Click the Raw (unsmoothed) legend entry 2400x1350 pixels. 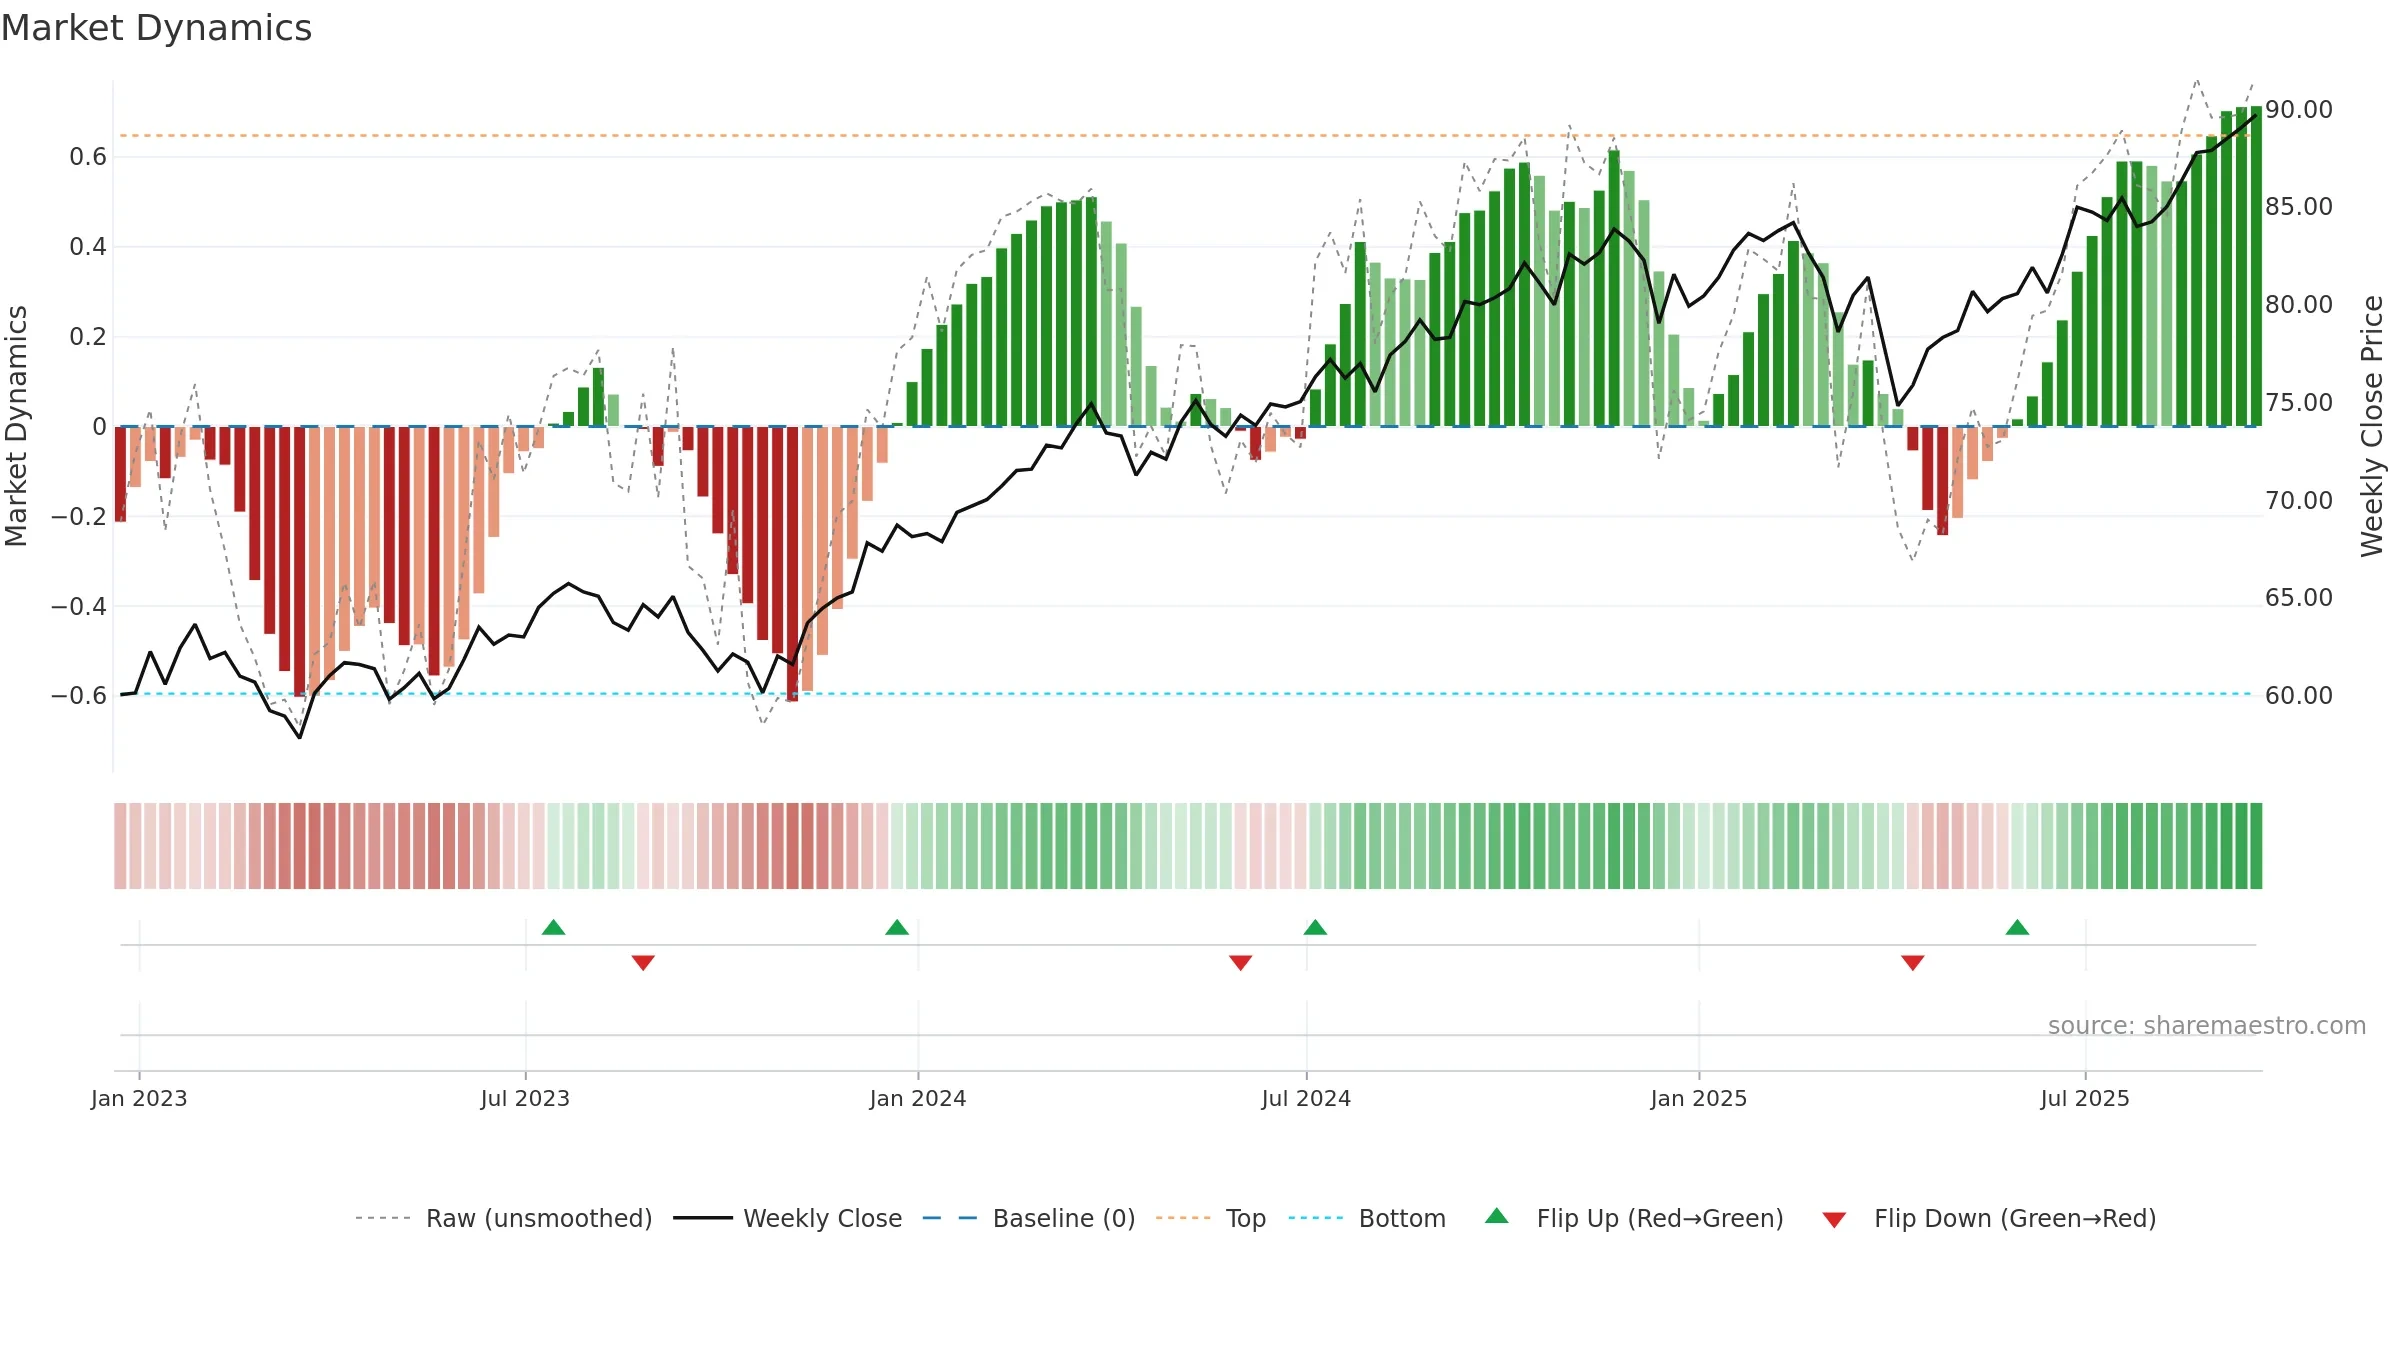[x=504, y=1218]
